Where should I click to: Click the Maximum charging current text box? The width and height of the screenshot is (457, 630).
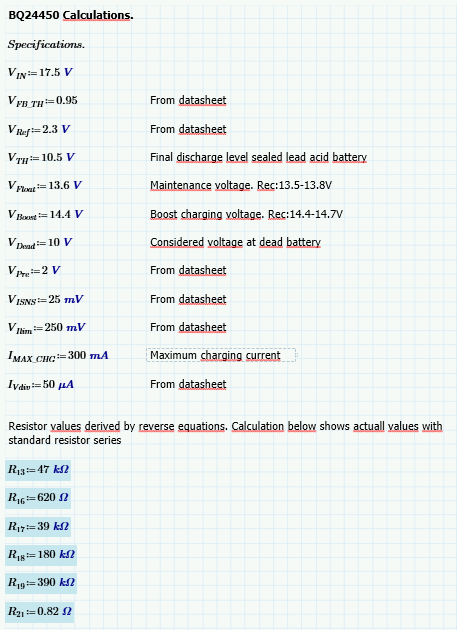221,355
